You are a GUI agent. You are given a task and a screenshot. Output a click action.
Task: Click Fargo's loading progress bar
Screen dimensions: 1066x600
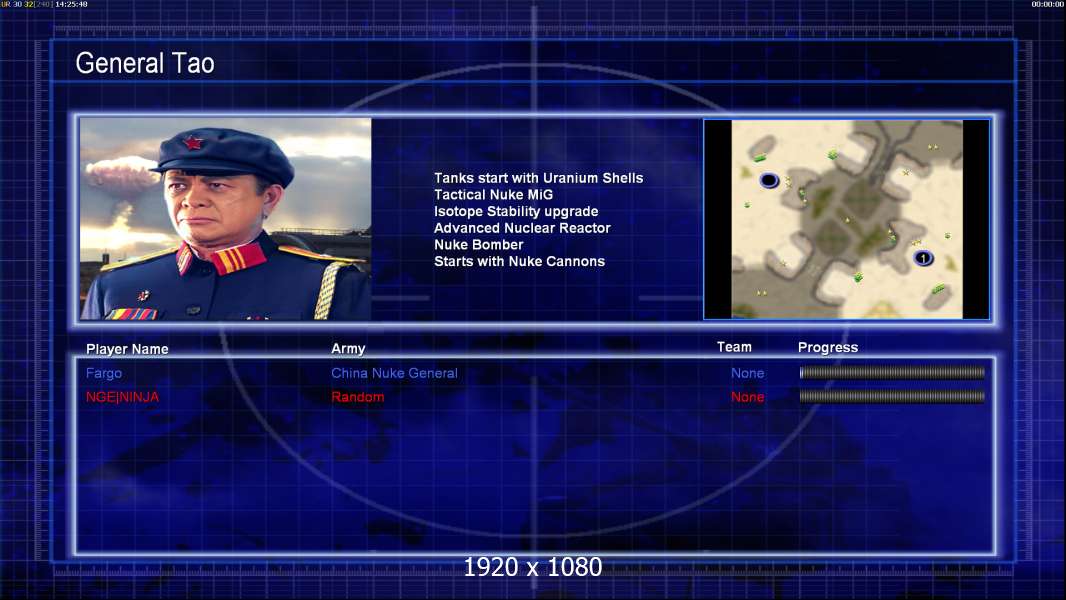(x=892, y=372)
